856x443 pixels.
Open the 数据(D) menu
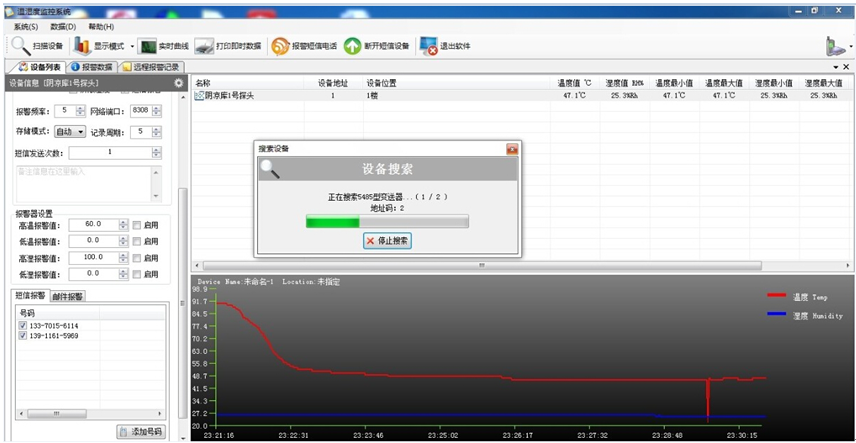coord(63,26)
